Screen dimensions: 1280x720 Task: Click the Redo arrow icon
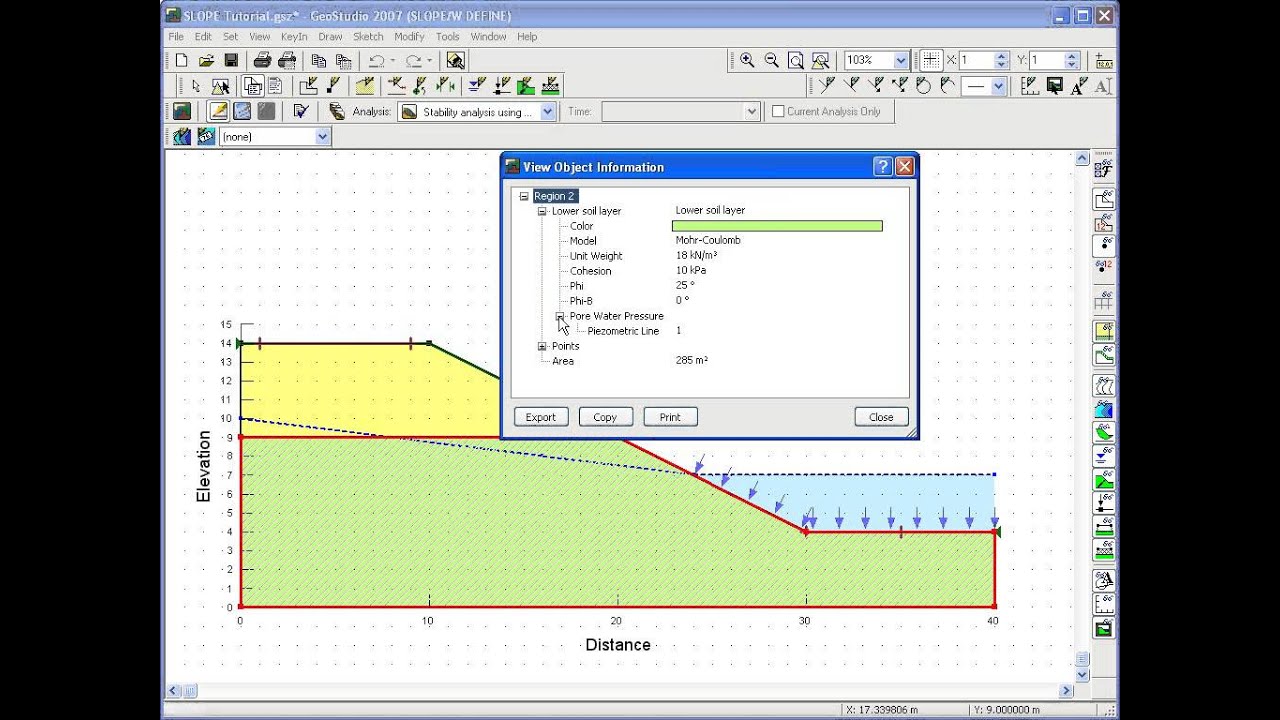tap(413, 61)
